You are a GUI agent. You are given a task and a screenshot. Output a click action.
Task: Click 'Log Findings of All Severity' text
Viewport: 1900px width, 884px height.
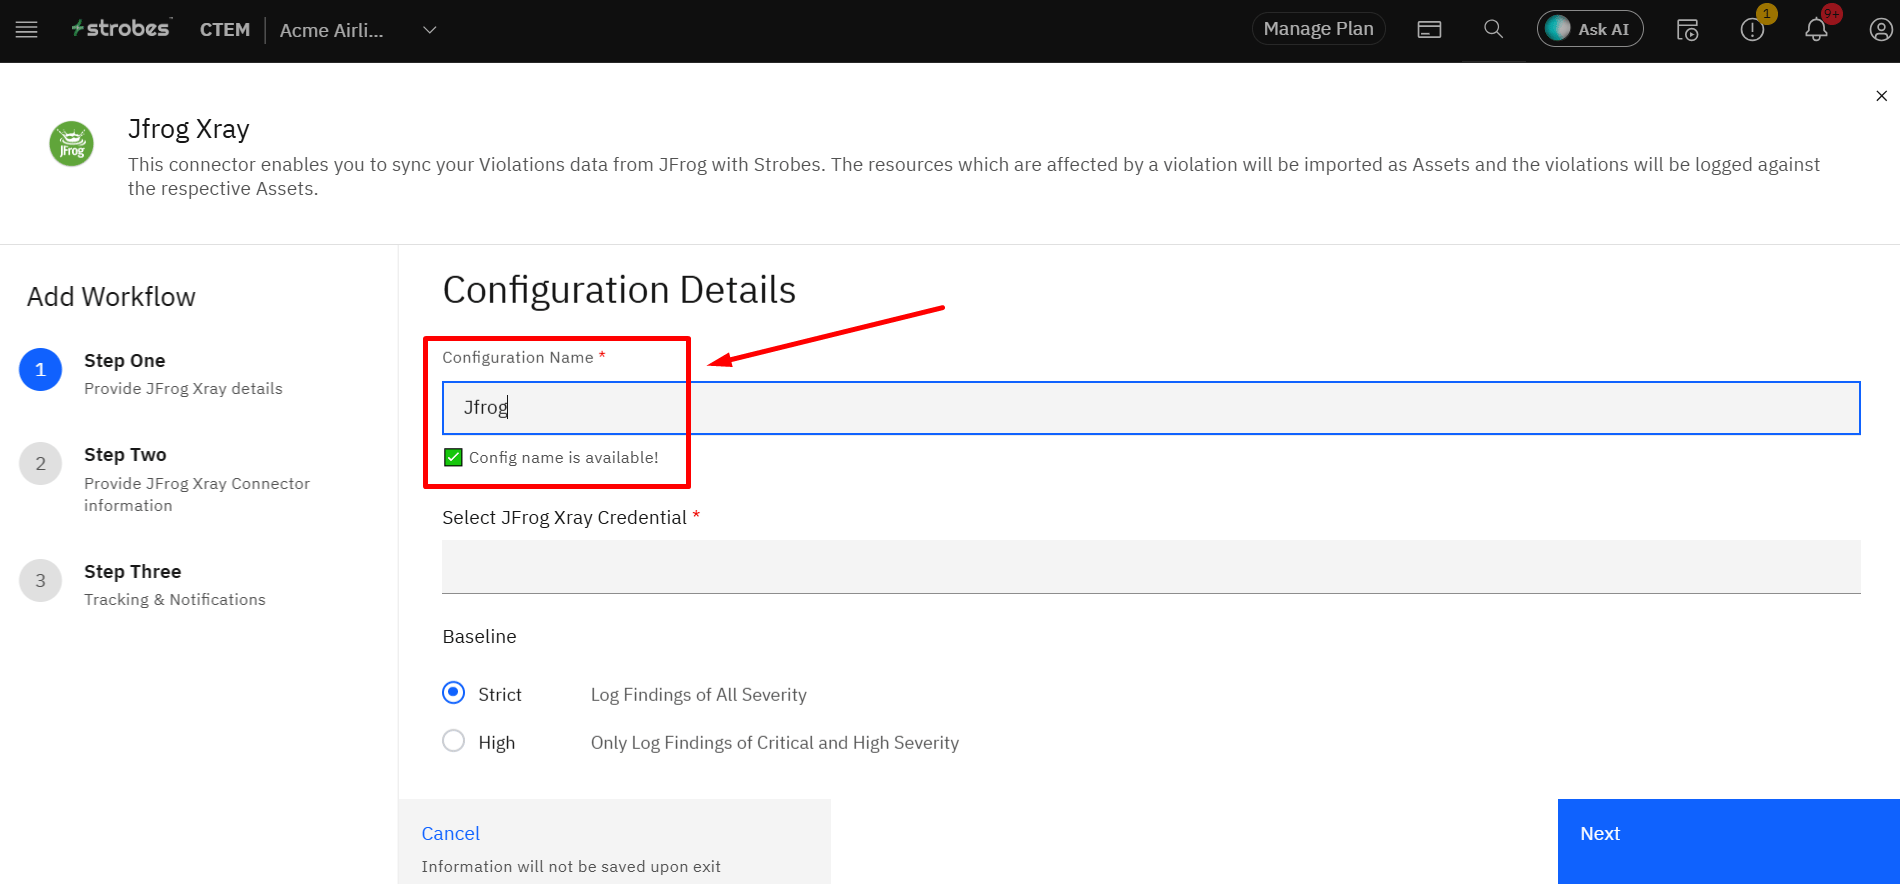pos(698,695)
